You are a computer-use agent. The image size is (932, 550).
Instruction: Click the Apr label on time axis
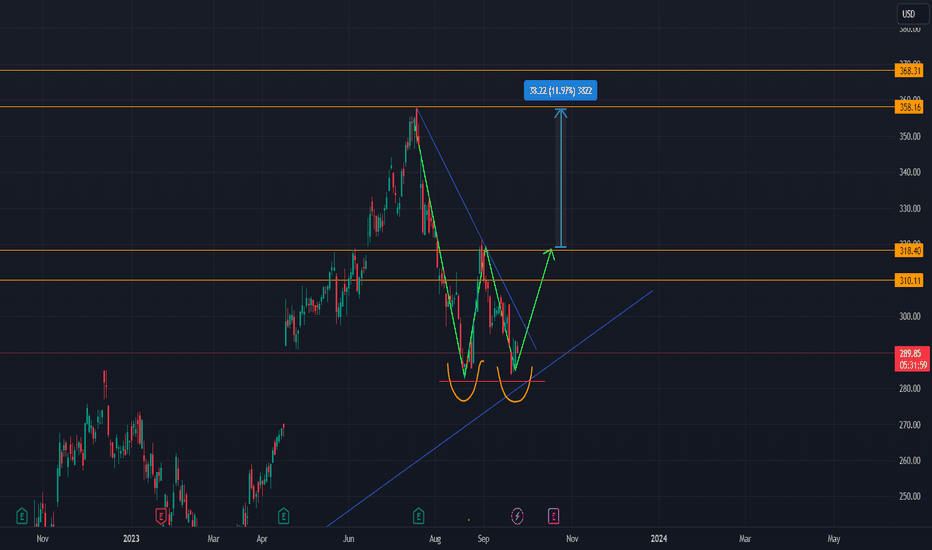[262, 539]
